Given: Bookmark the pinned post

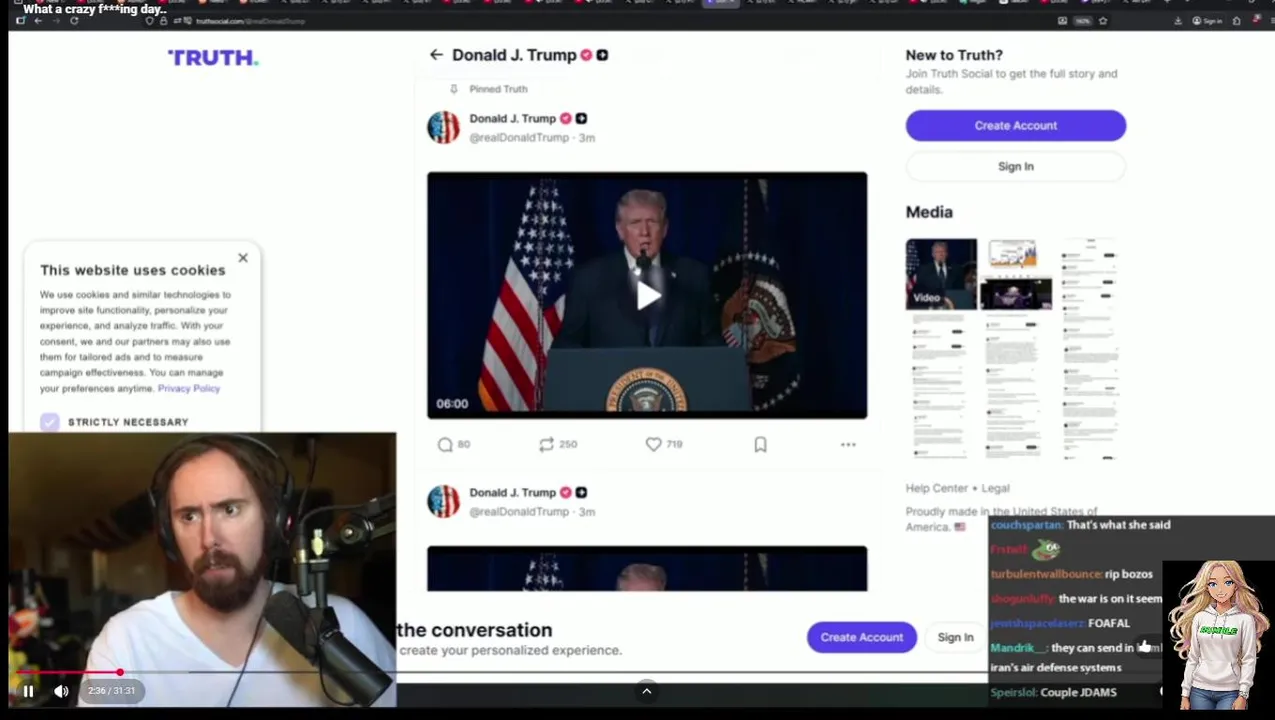Looking at the screenshot, I should click(x=760, y=444).
